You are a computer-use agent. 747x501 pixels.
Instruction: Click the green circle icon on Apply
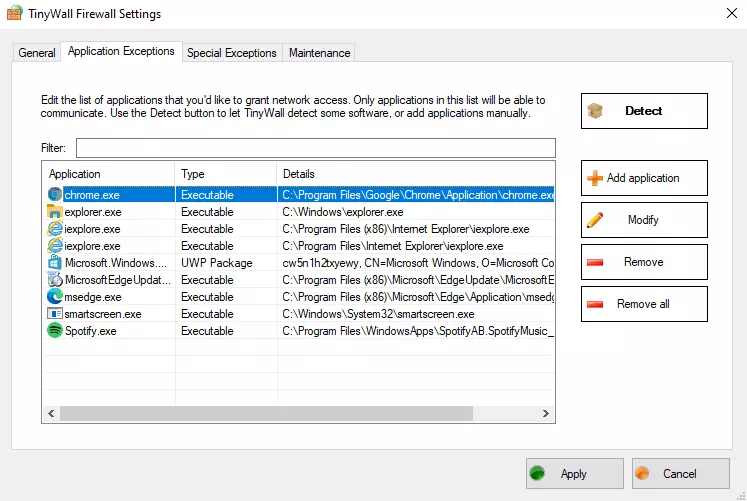[x=537, y=473]
